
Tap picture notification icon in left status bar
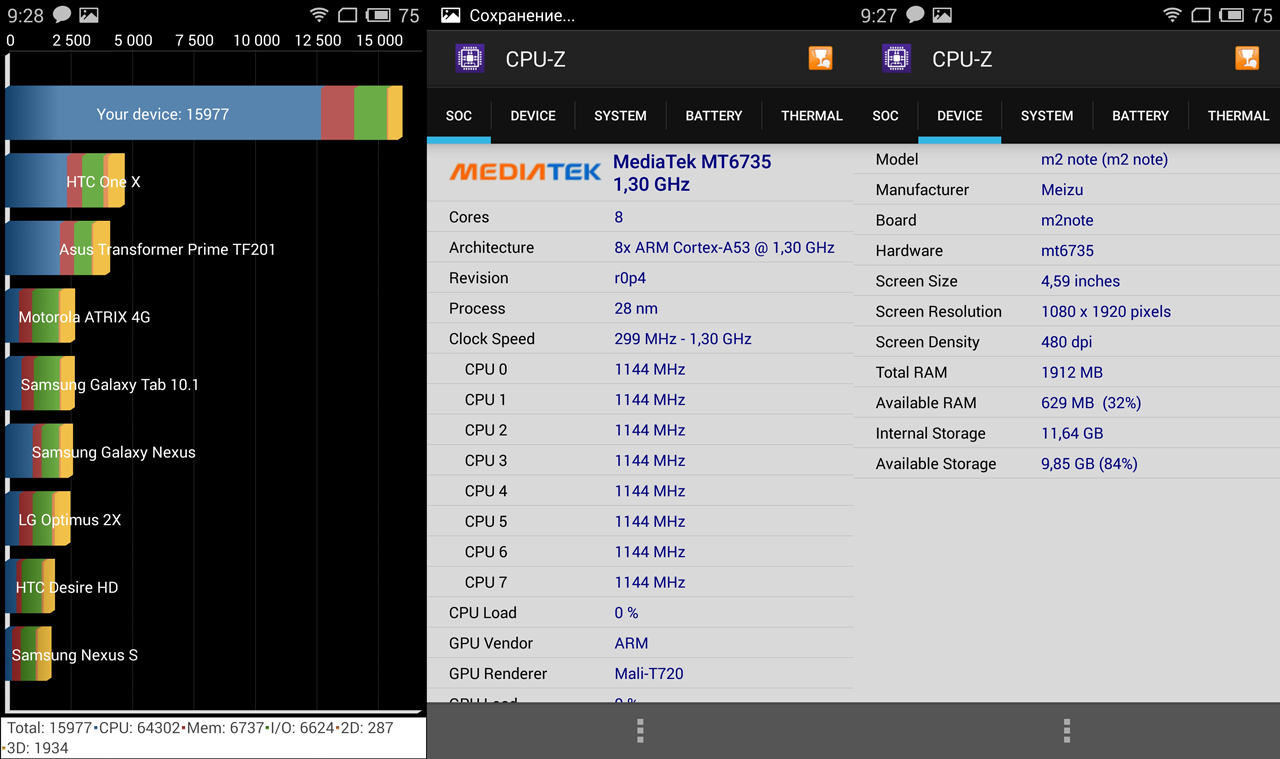coord(89,15)
